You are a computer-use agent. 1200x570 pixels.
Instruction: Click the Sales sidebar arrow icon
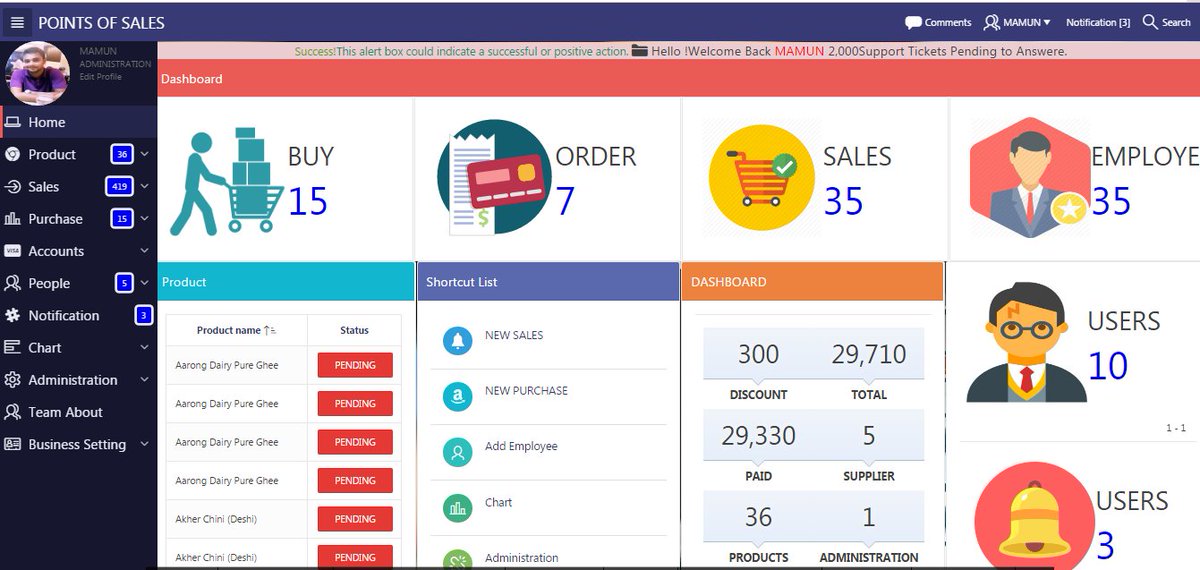(x=13, y=186)
